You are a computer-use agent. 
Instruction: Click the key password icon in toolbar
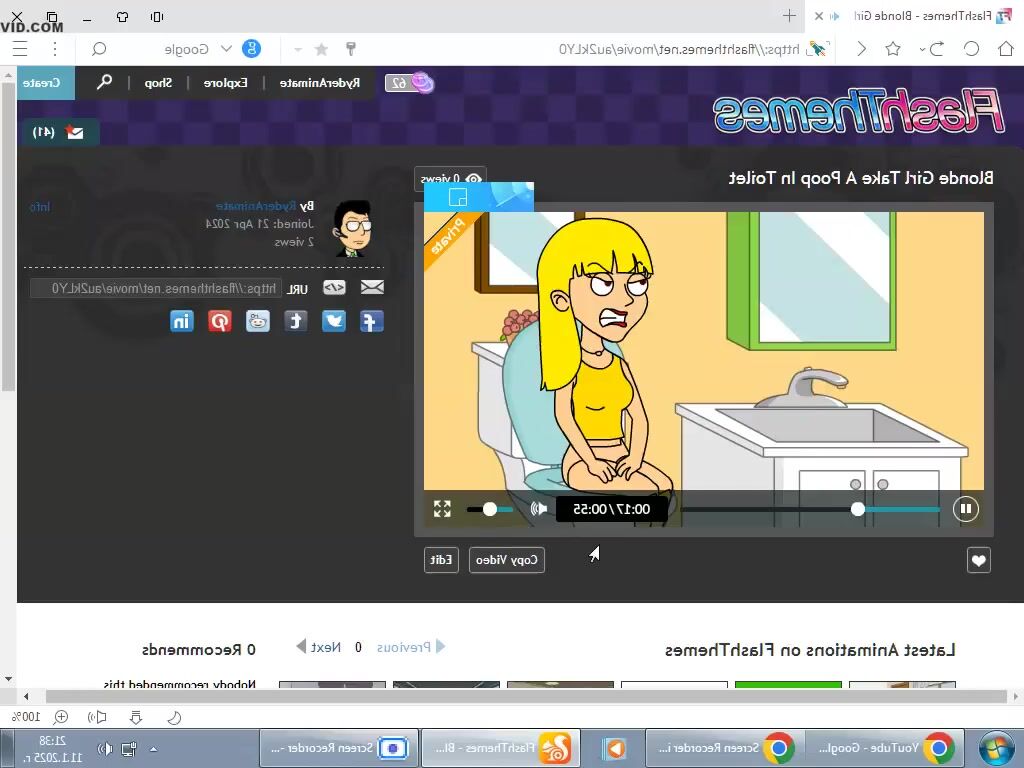point(351,49)
